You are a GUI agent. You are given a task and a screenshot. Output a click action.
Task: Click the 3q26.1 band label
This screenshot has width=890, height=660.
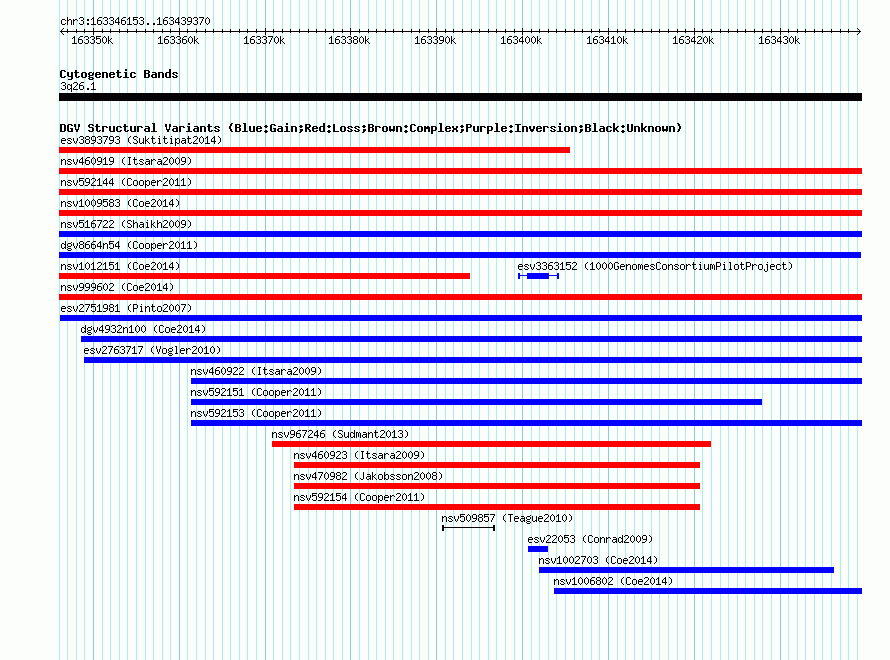(x=78, y=86)
